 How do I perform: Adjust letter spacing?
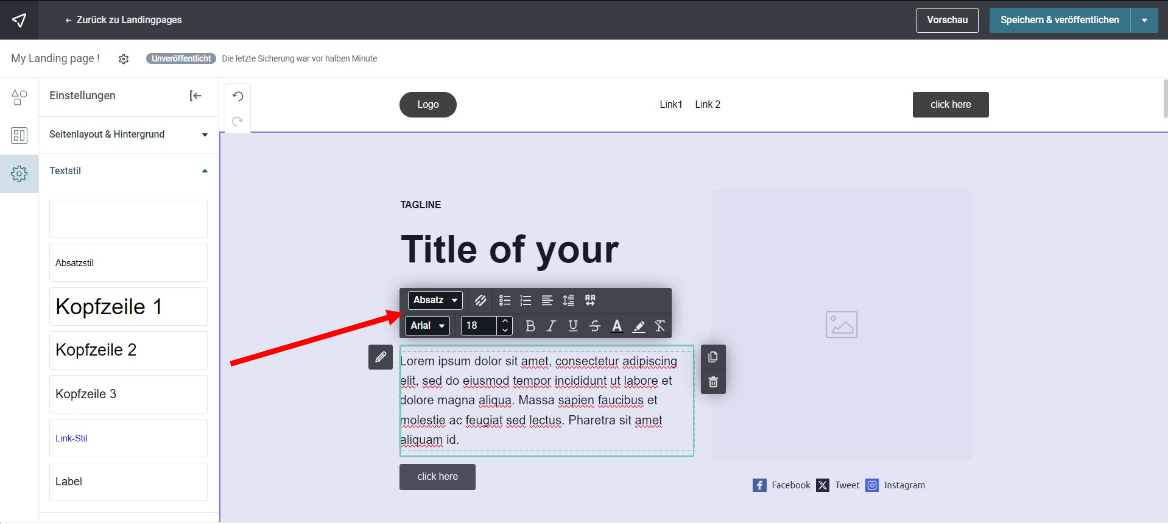pyautogui.click(x=590, y=300)
